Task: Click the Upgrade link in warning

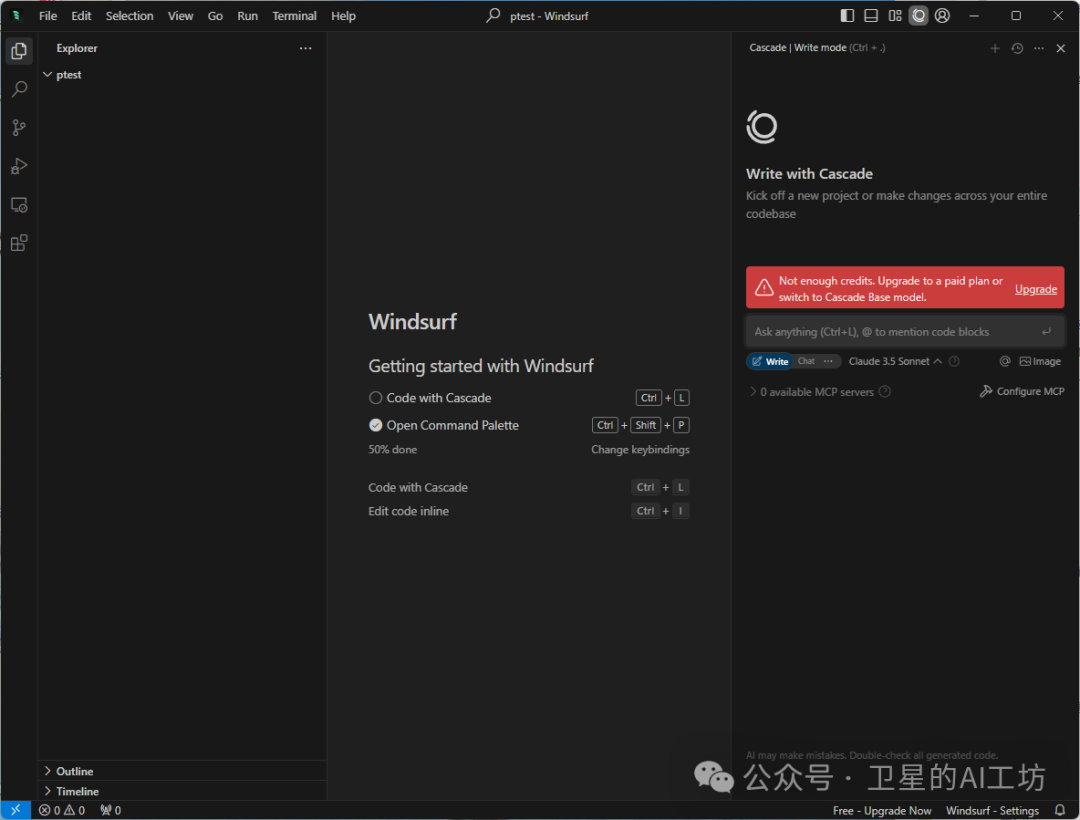Action: coord(1036,289)
